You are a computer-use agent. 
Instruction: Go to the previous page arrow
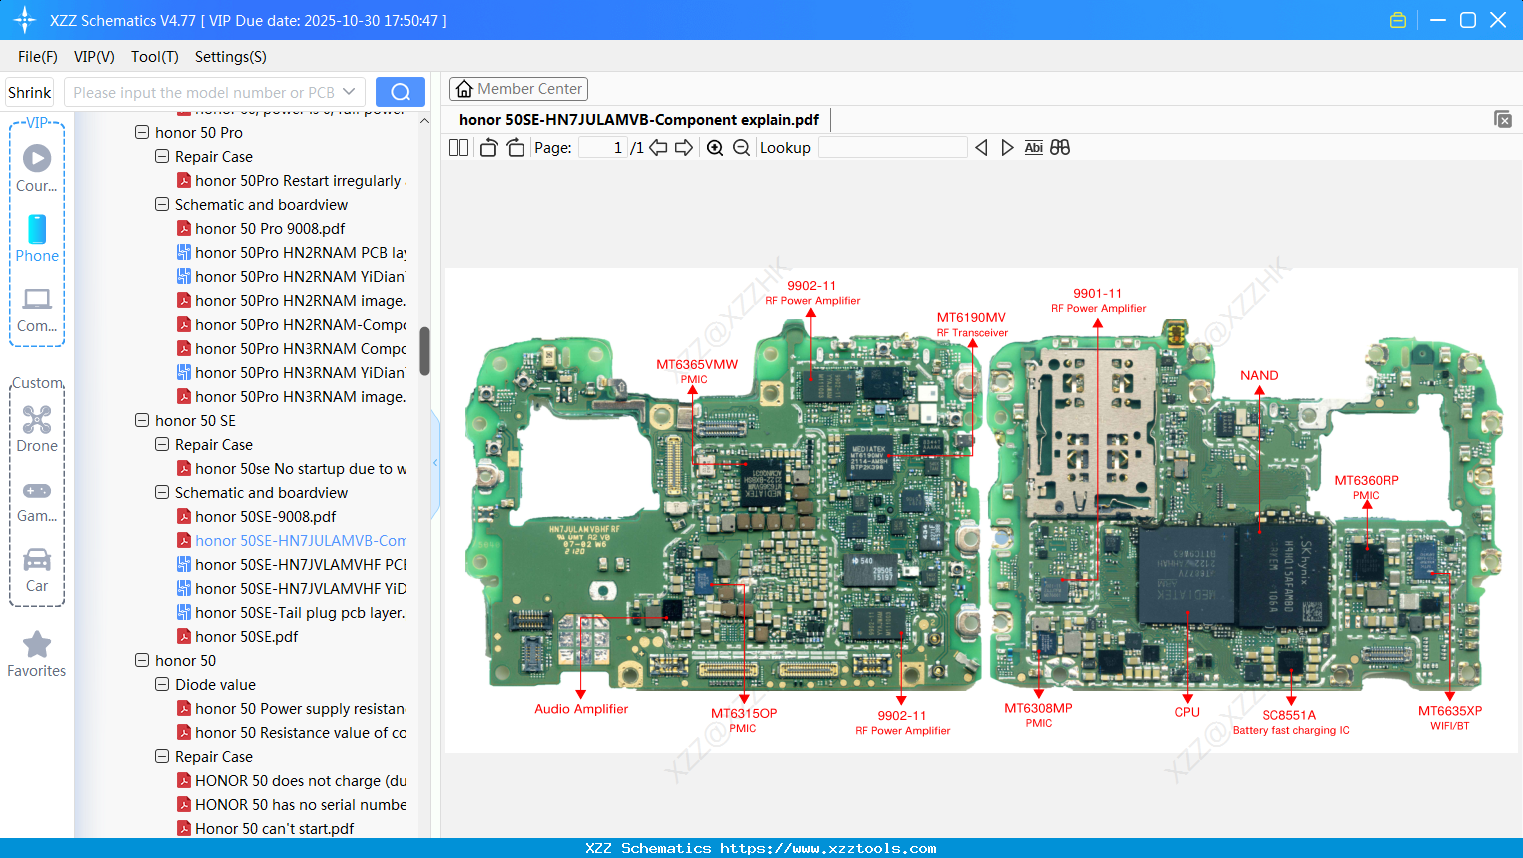pos(658,148)
